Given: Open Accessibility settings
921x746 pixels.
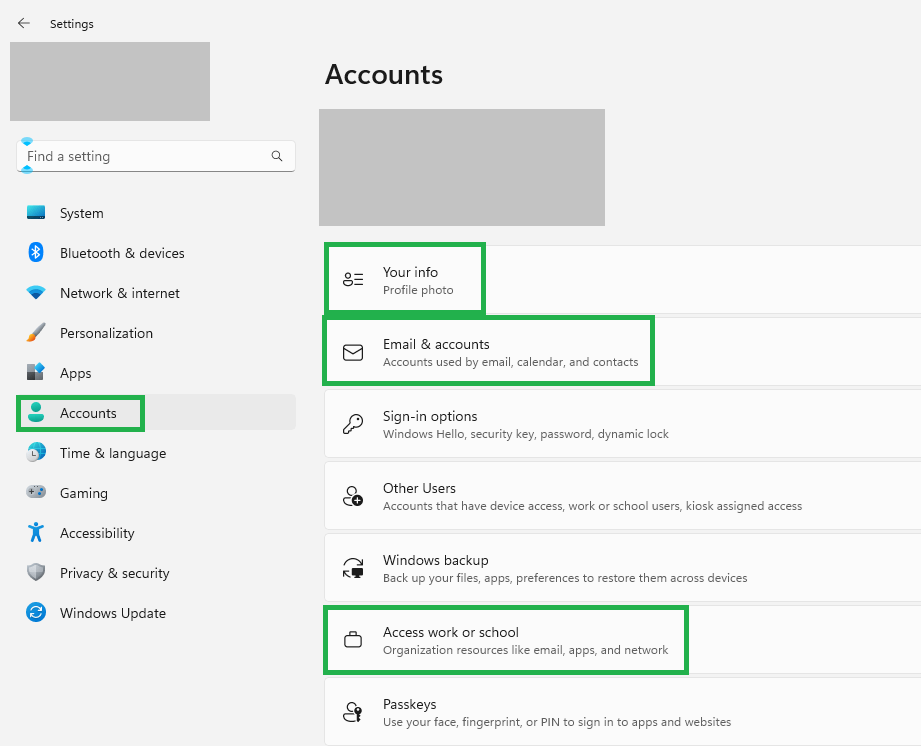Looking at the screenshot, I should coord(156,532).
